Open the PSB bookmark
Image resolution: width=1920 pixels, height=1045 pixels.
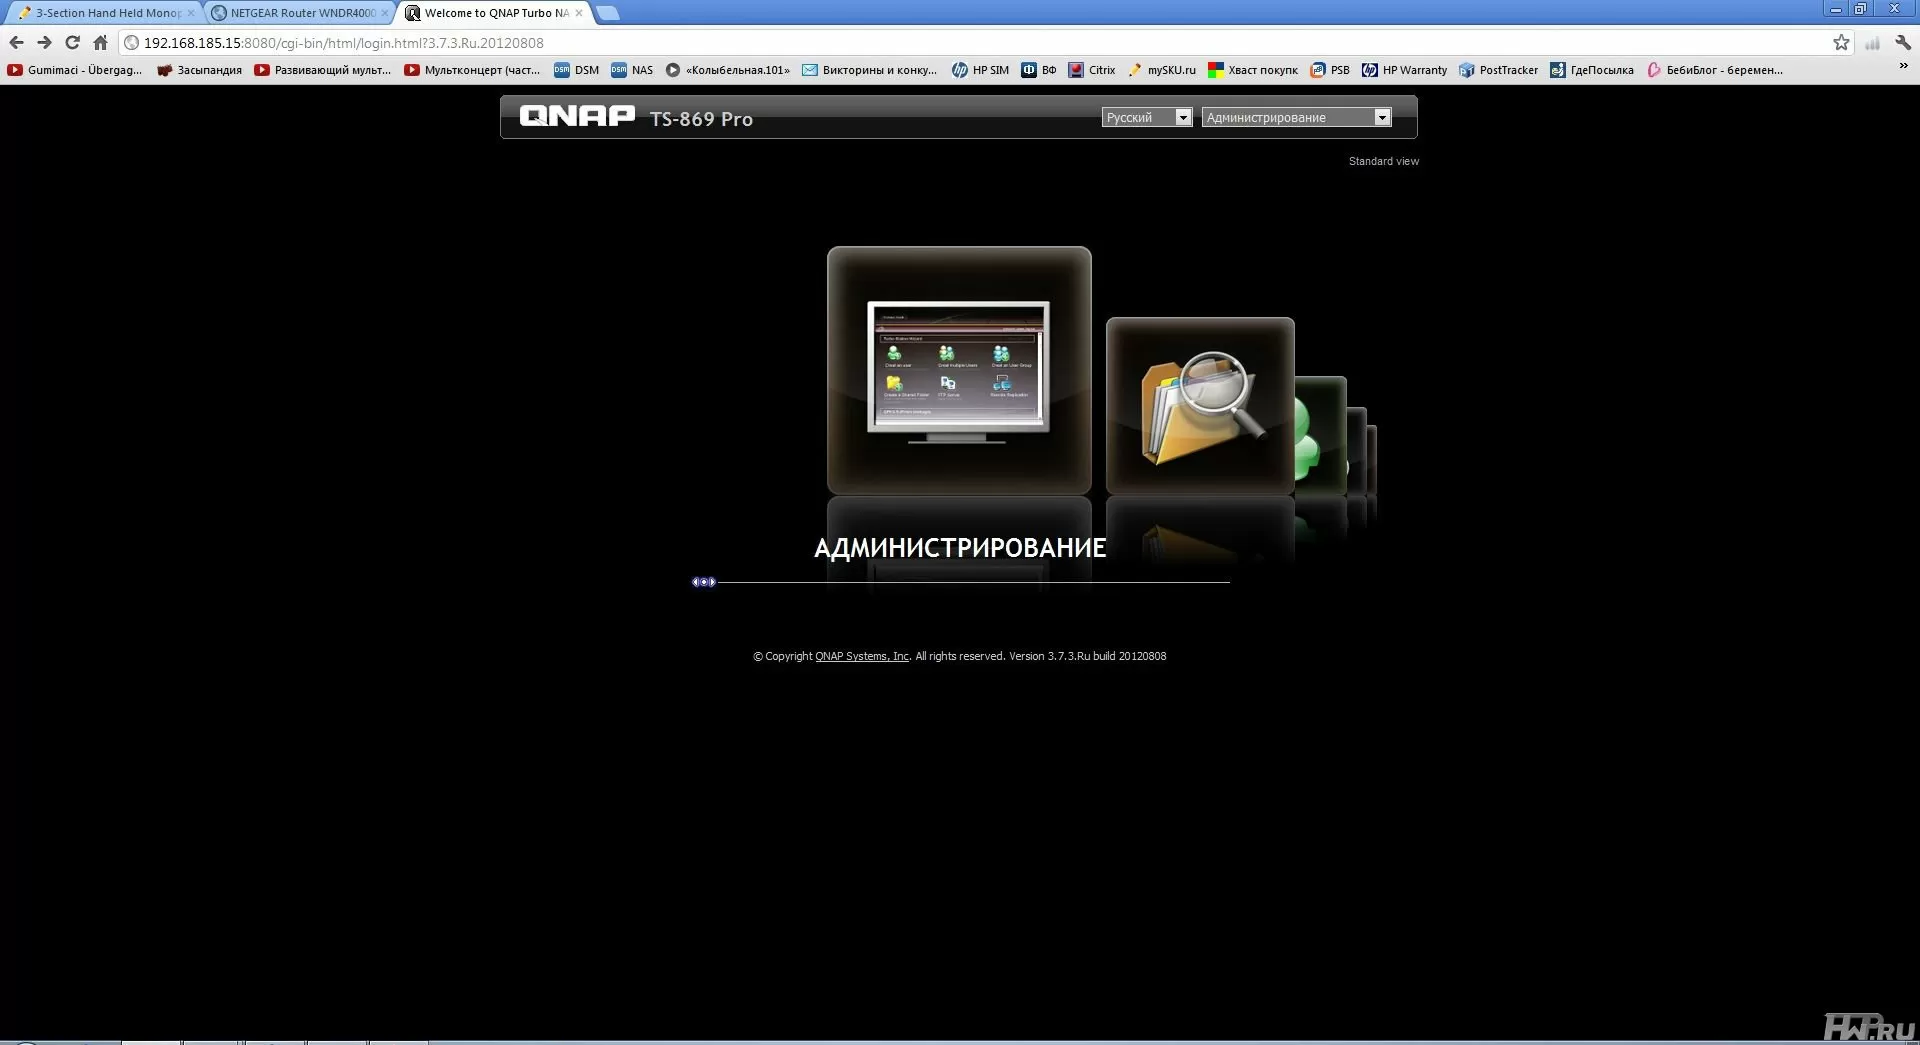1330,70
